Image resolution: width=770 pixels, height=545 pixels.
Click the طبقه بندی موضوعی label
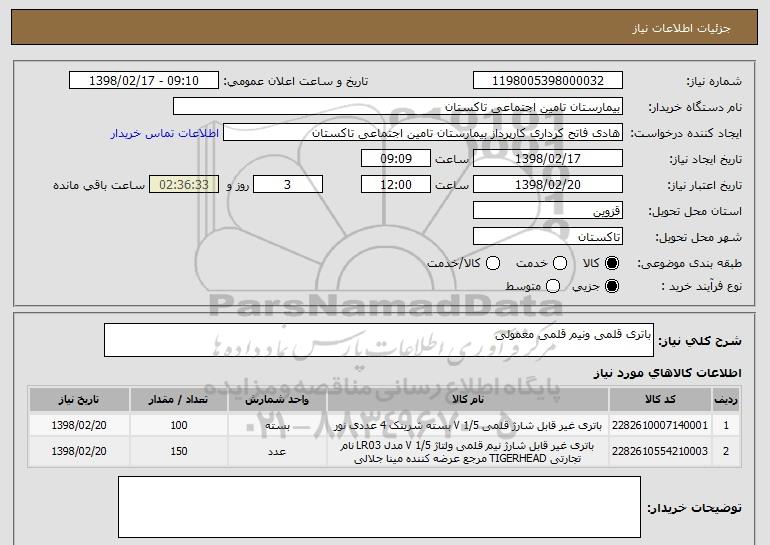coord(689,264)
